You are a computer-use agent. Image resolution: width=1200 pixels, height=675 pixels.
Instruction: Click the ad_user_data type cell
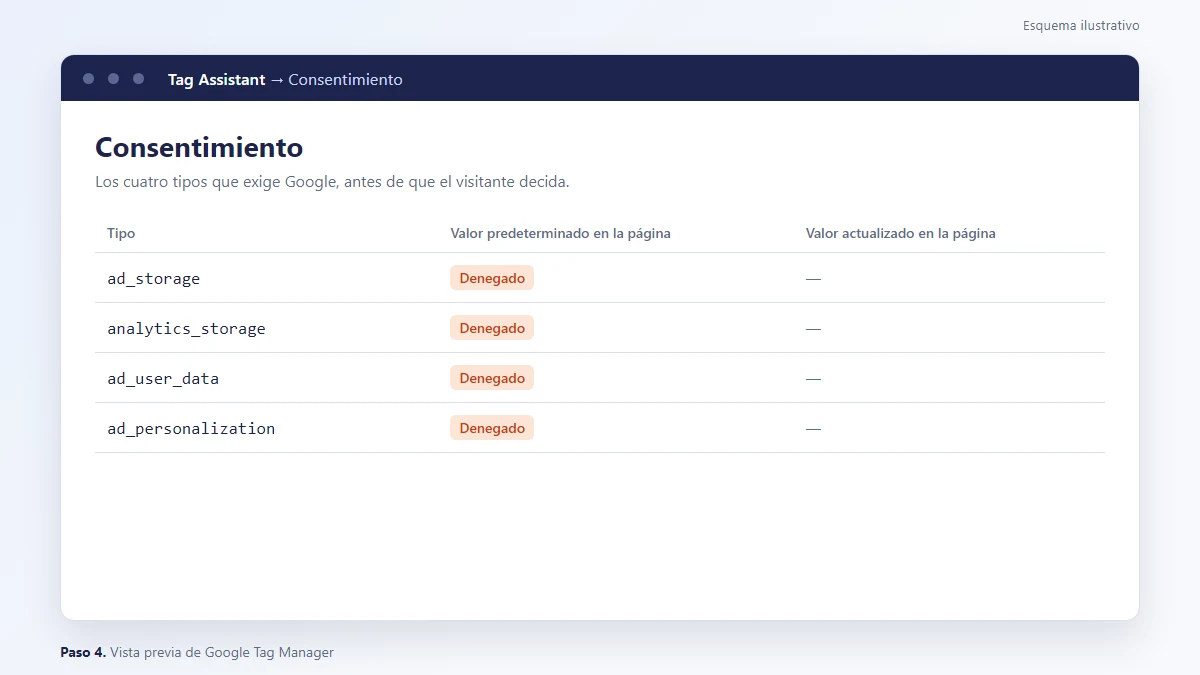point(163,379)
